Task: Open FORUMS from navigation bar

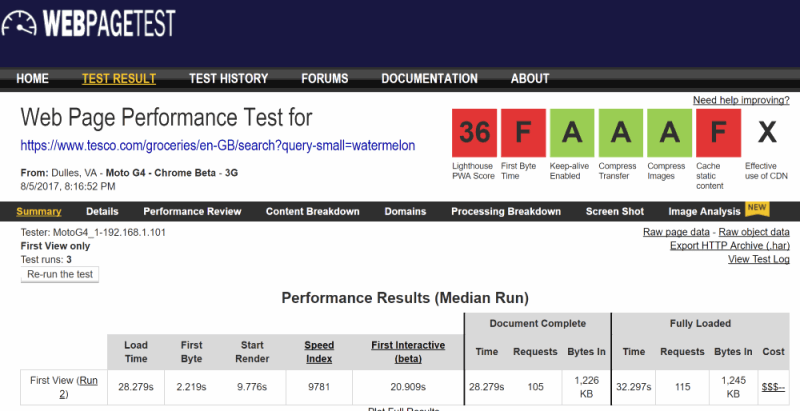Action: [x=324, y=79]
